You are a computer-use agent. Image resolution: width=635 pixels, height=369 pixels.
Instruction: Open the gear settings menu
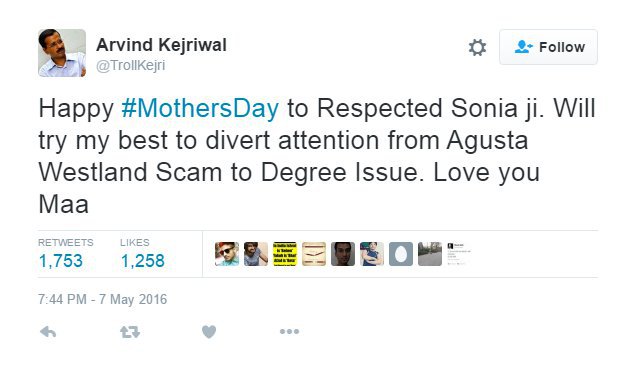pyautogui.click(x=477, y=47)
